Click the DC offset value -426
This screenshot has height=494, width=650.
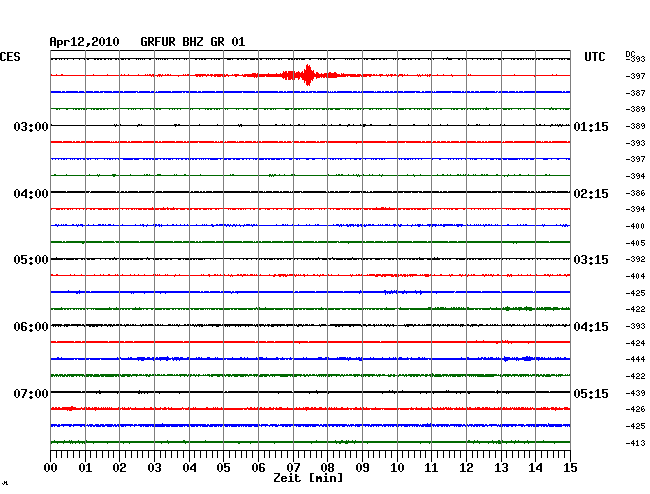point(635,409)
